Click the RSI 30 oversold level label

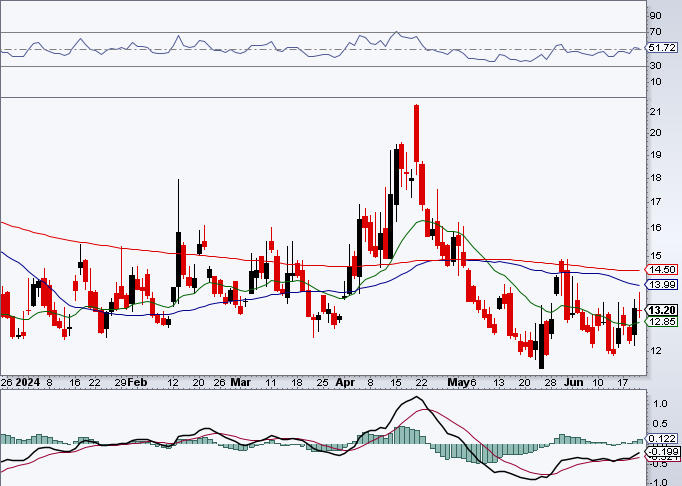pyautogui.click(x=655, y=66)
